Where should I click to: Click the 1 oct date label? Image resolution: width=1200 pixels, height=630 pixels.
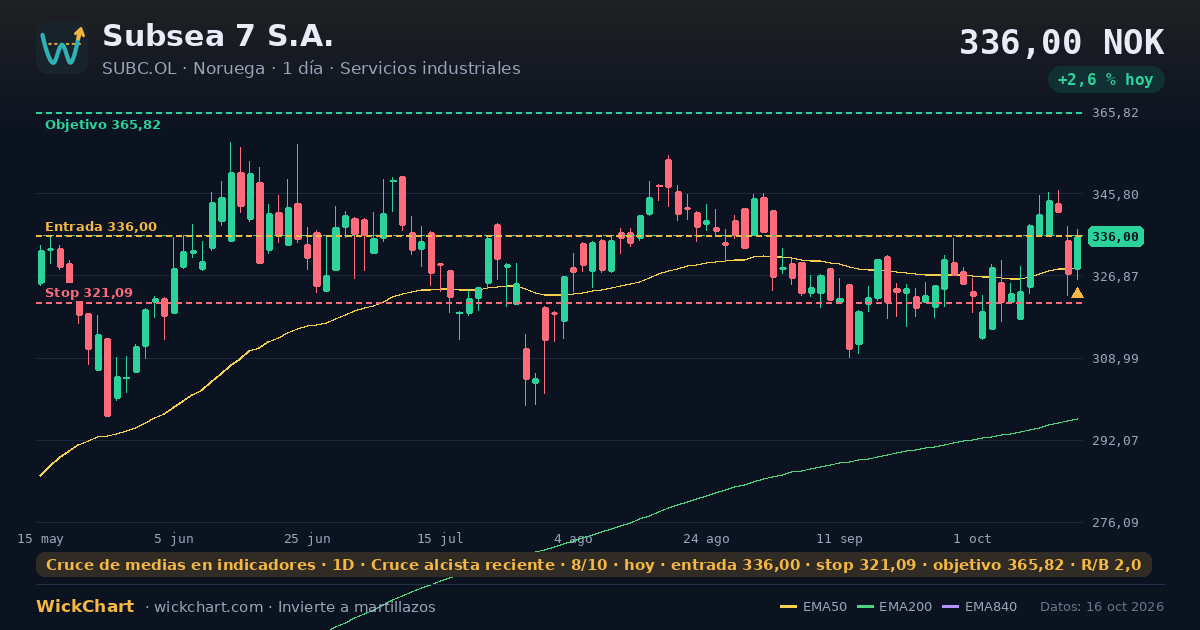[x=972, y=538]
